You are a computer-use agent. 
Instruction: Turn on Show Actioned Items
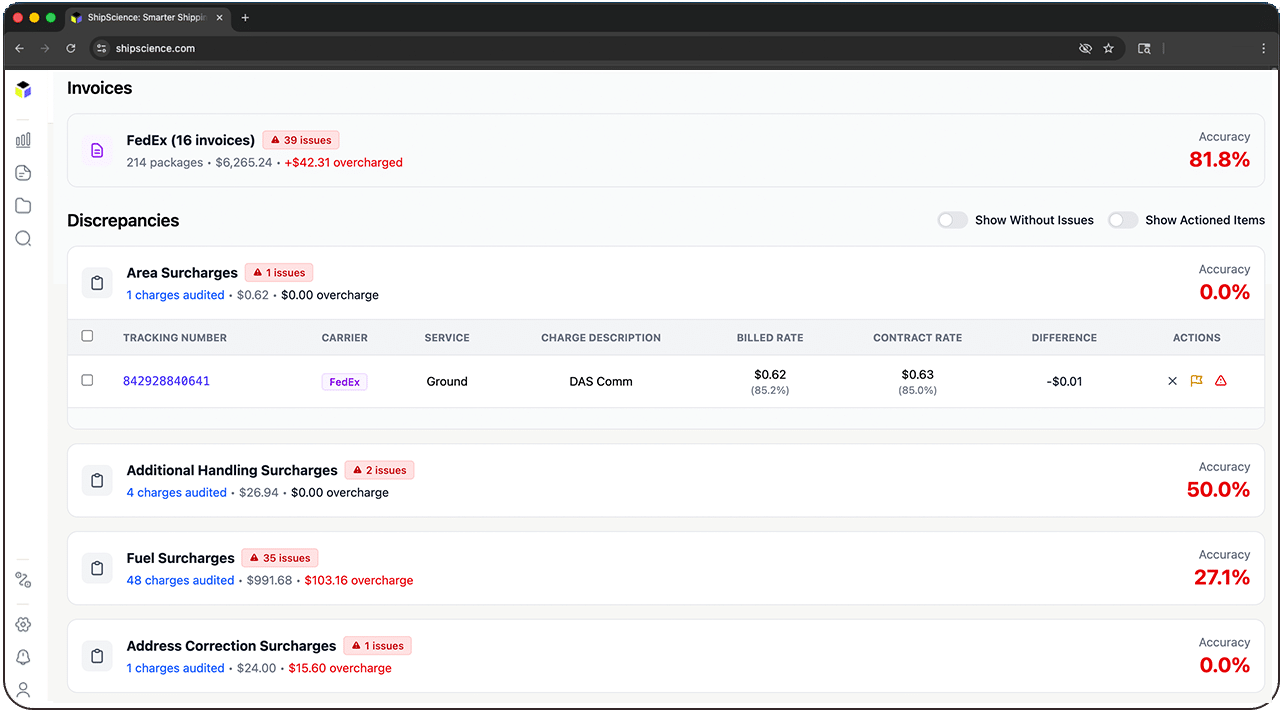(1122, 219)
